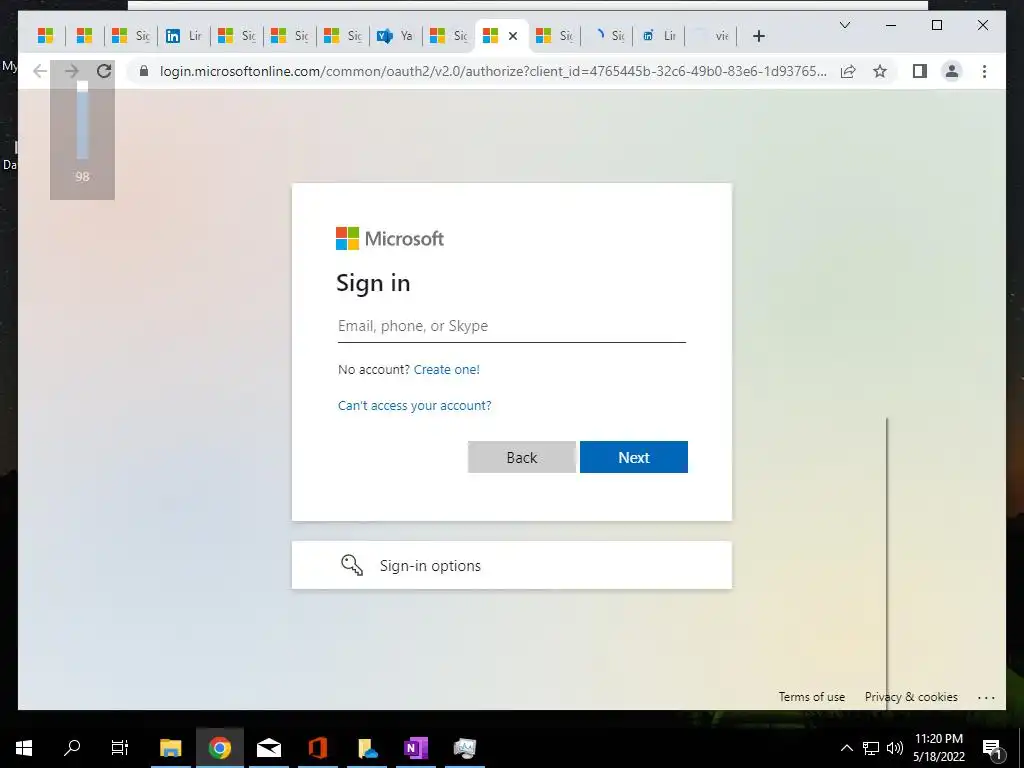
Task: Click the Back button
Action: (522, 457)
